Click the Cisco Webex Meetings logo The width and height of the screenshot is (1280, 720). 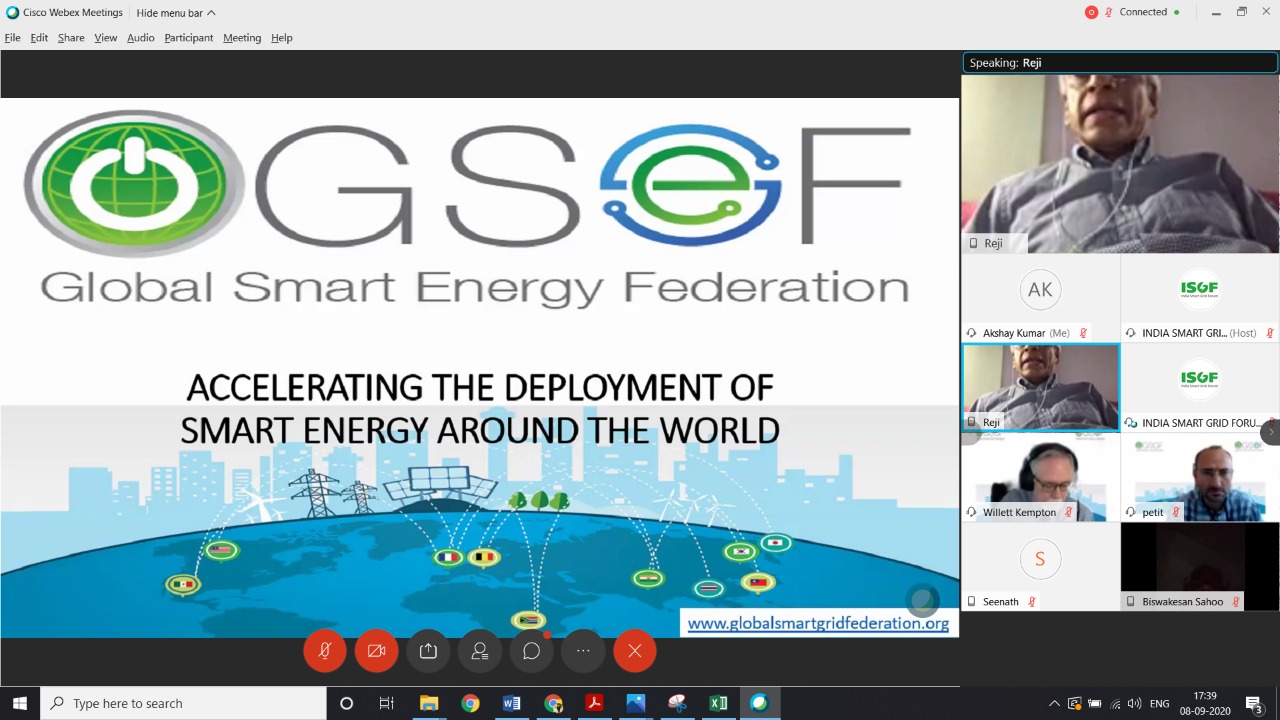(13, 13)
